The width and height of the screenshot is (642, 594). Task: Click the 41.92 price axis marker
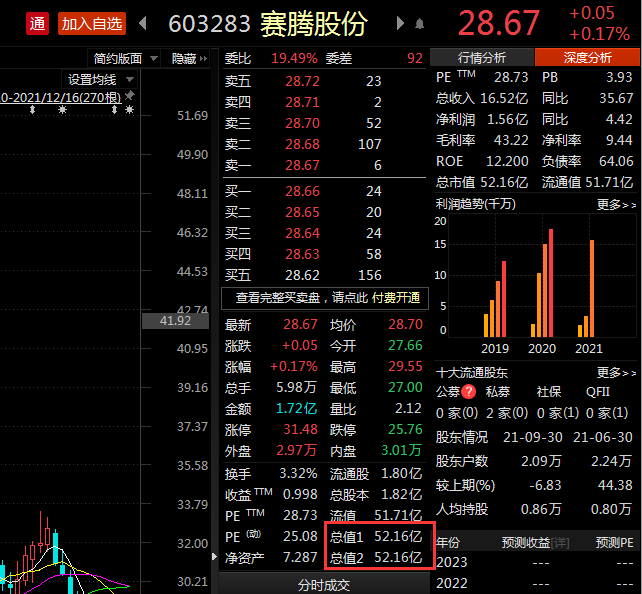[175, 321]
